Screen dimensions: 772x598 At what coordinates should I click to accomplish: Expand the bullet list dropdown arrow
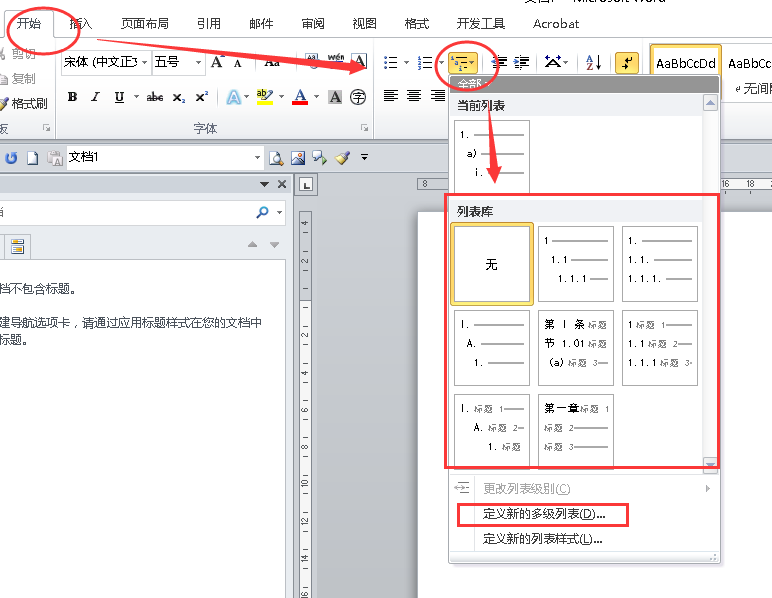pyautogui.click(x=406, y=63)
